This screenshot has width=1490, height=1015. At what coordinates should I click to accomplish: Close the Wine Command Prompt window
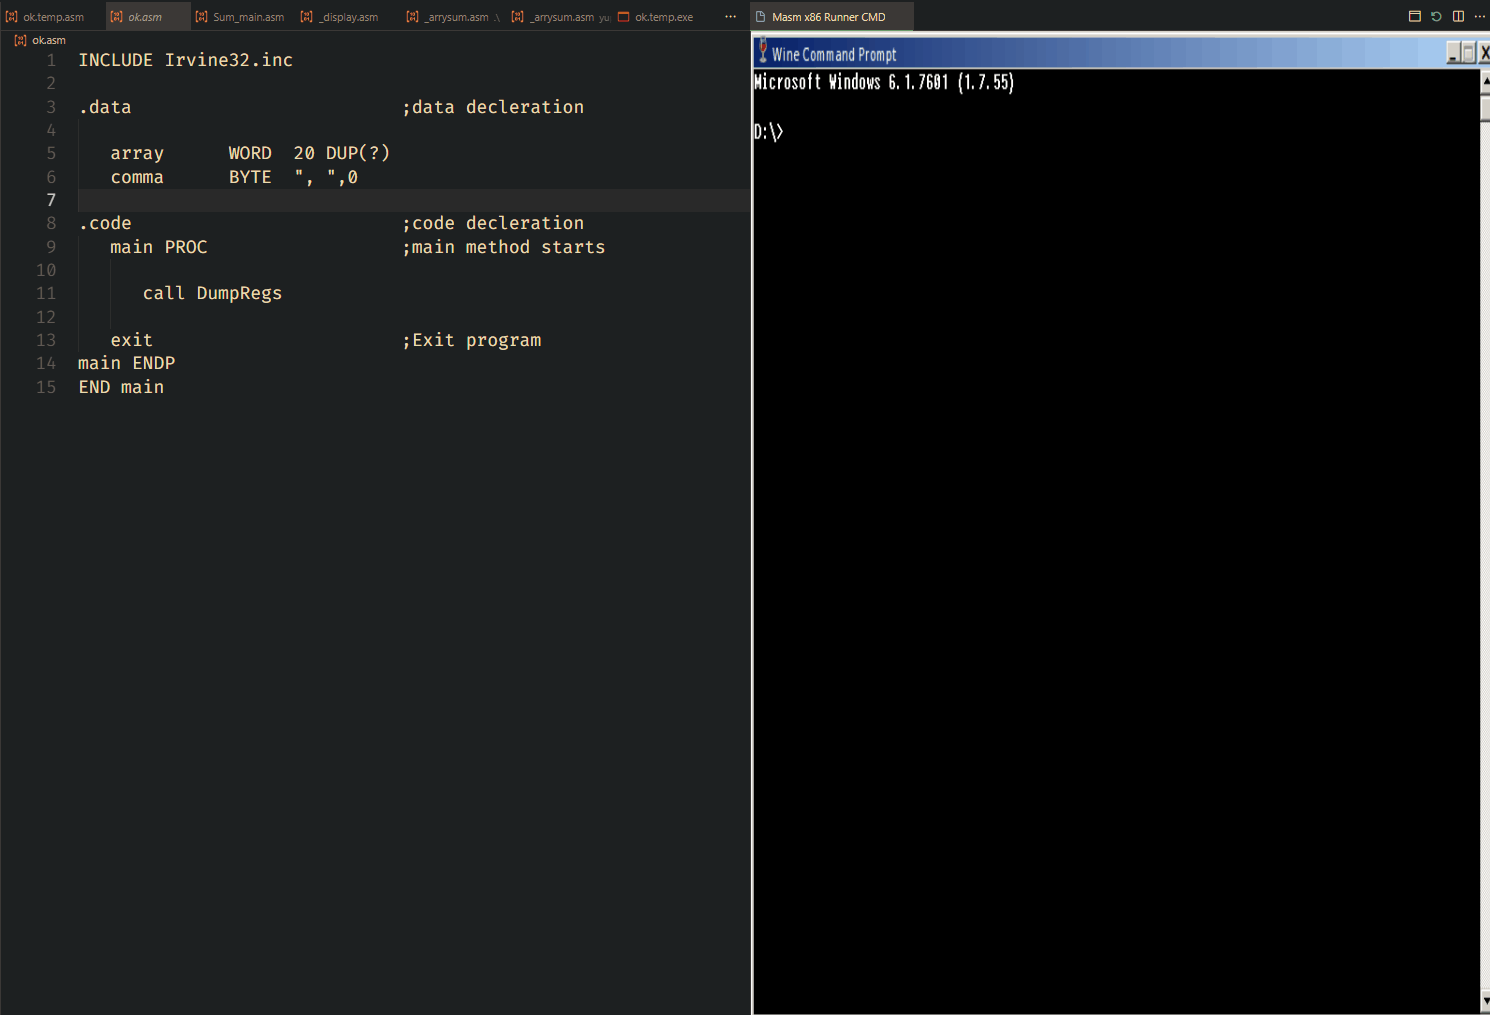pyautogui.click(x=1484, y=53)
